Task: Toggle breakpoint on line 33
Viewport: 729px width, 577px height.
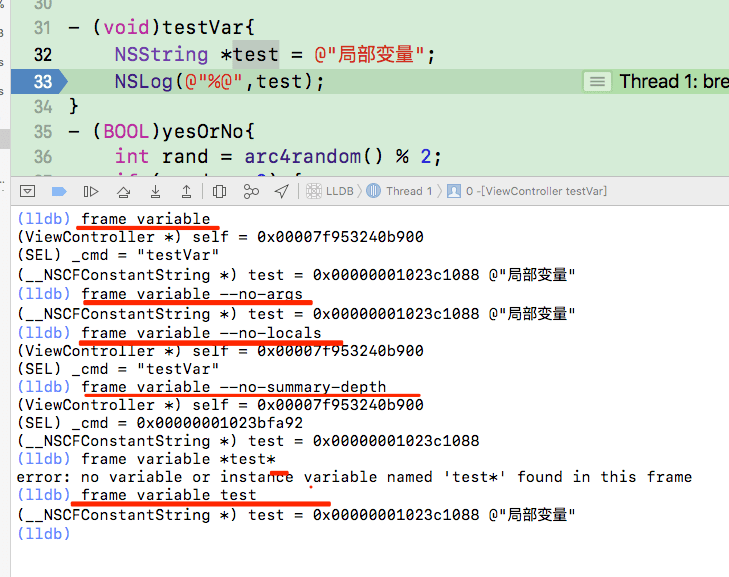Action: [x=40, y=81]
